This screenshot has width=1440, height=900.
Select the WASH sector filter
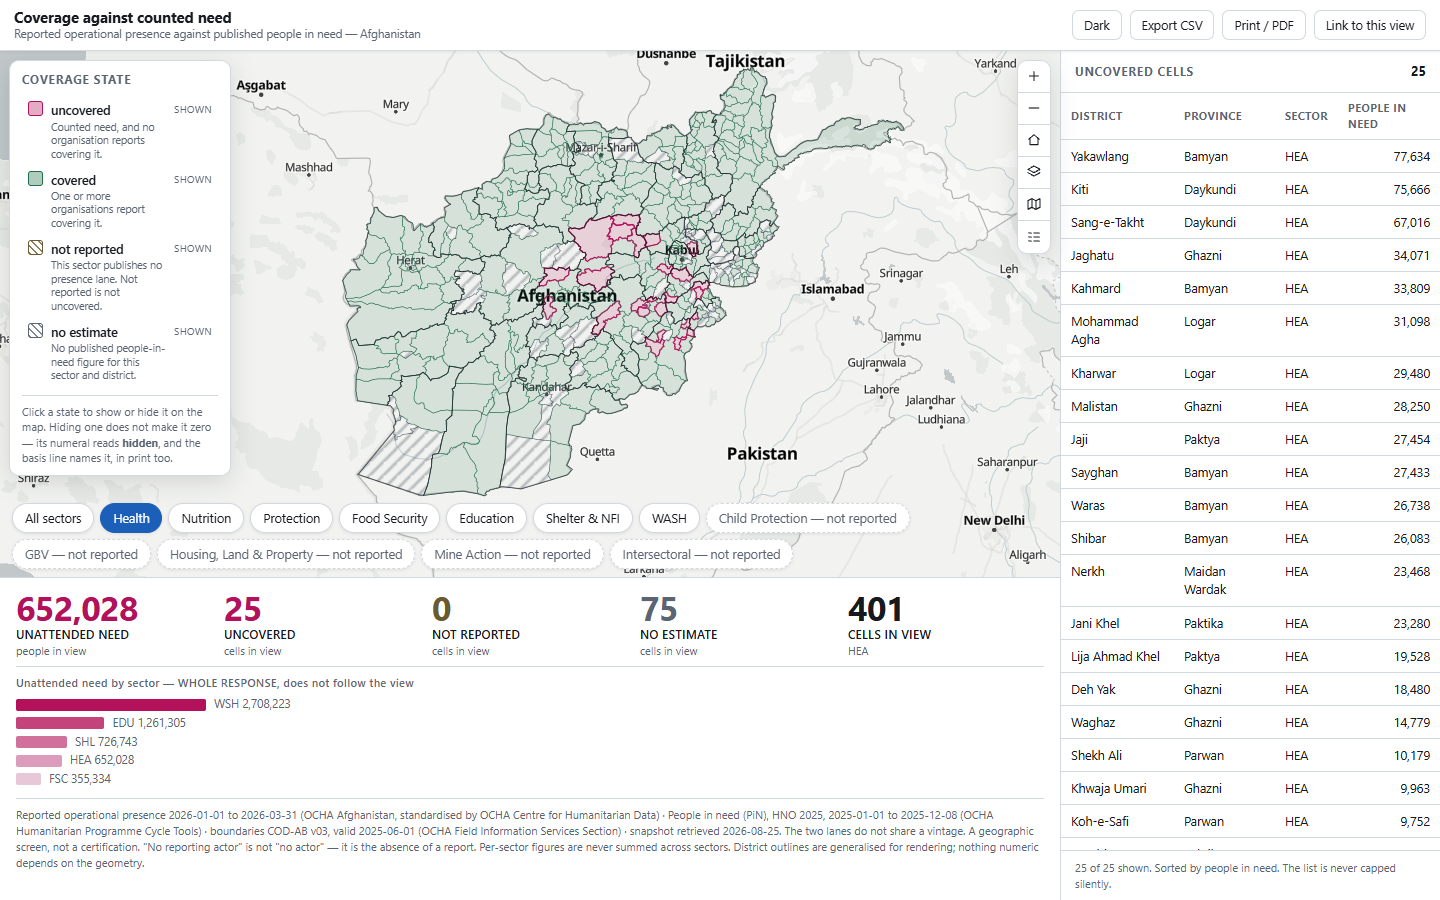pos(669,518)
